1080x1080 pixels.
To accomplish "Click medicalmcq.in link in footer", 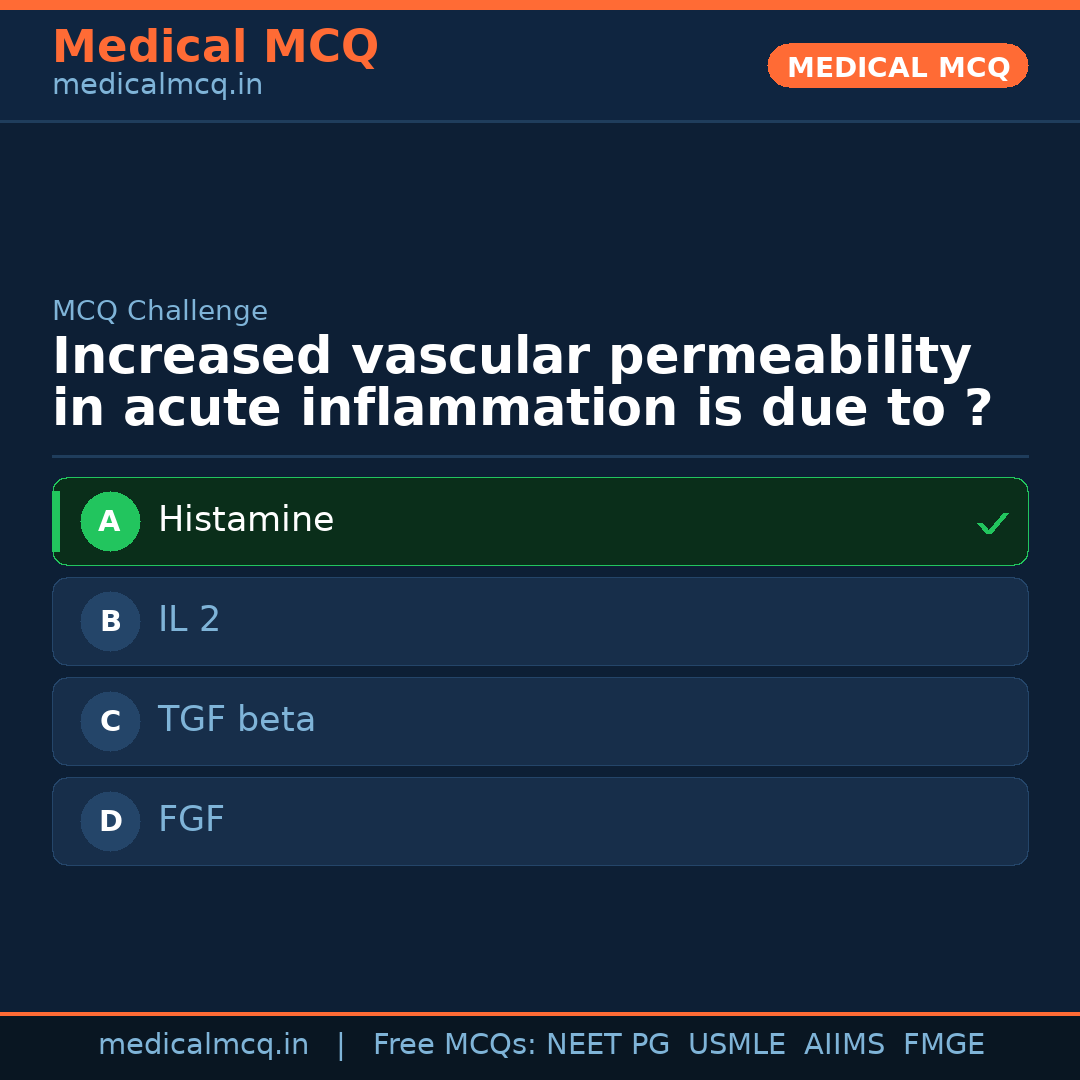I will point(203,1045).
